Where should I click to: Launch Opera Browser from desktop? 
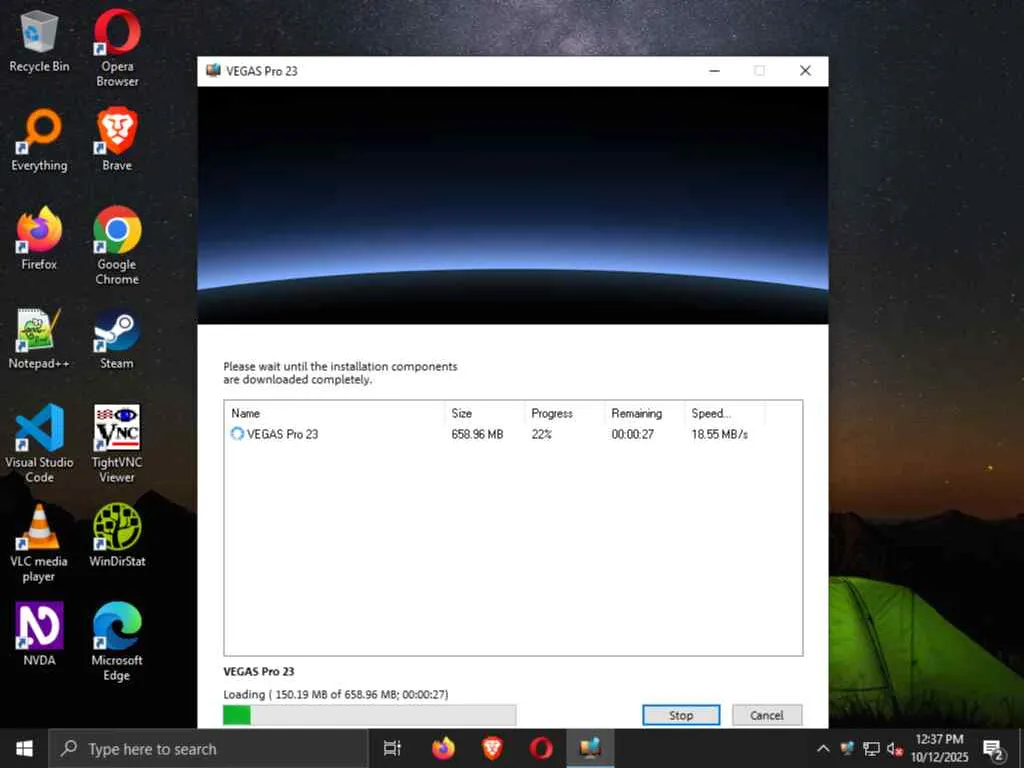point(118,47)
